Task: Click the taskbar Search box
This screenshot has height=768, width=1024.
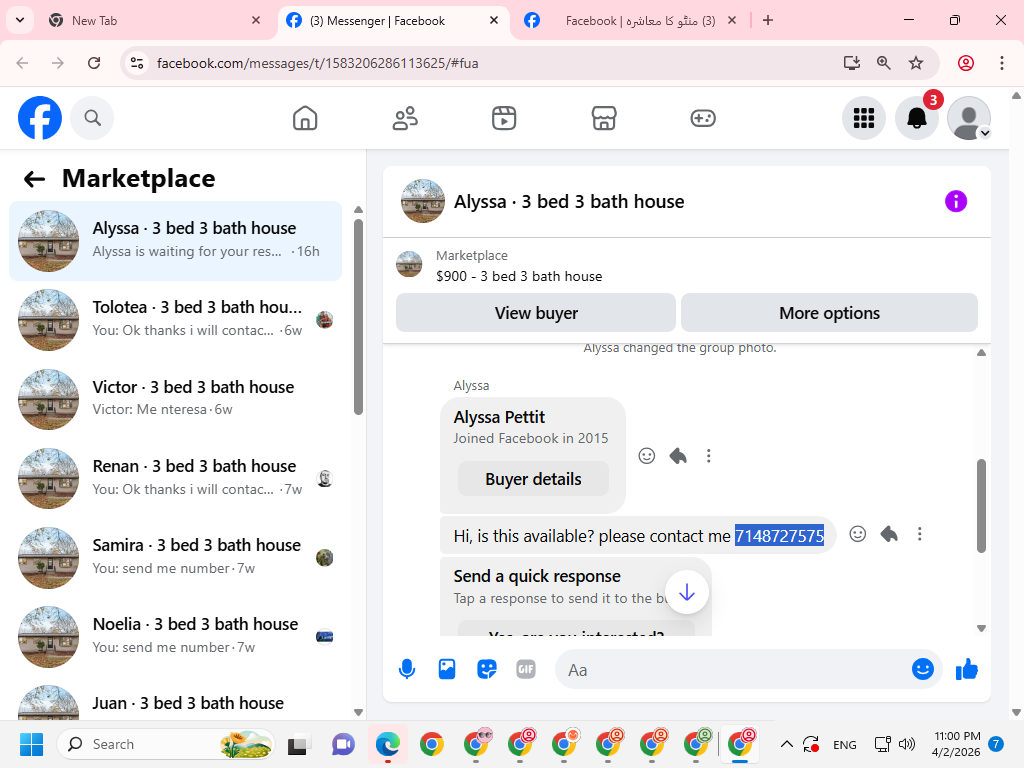Action: click(x=166, y=744)
